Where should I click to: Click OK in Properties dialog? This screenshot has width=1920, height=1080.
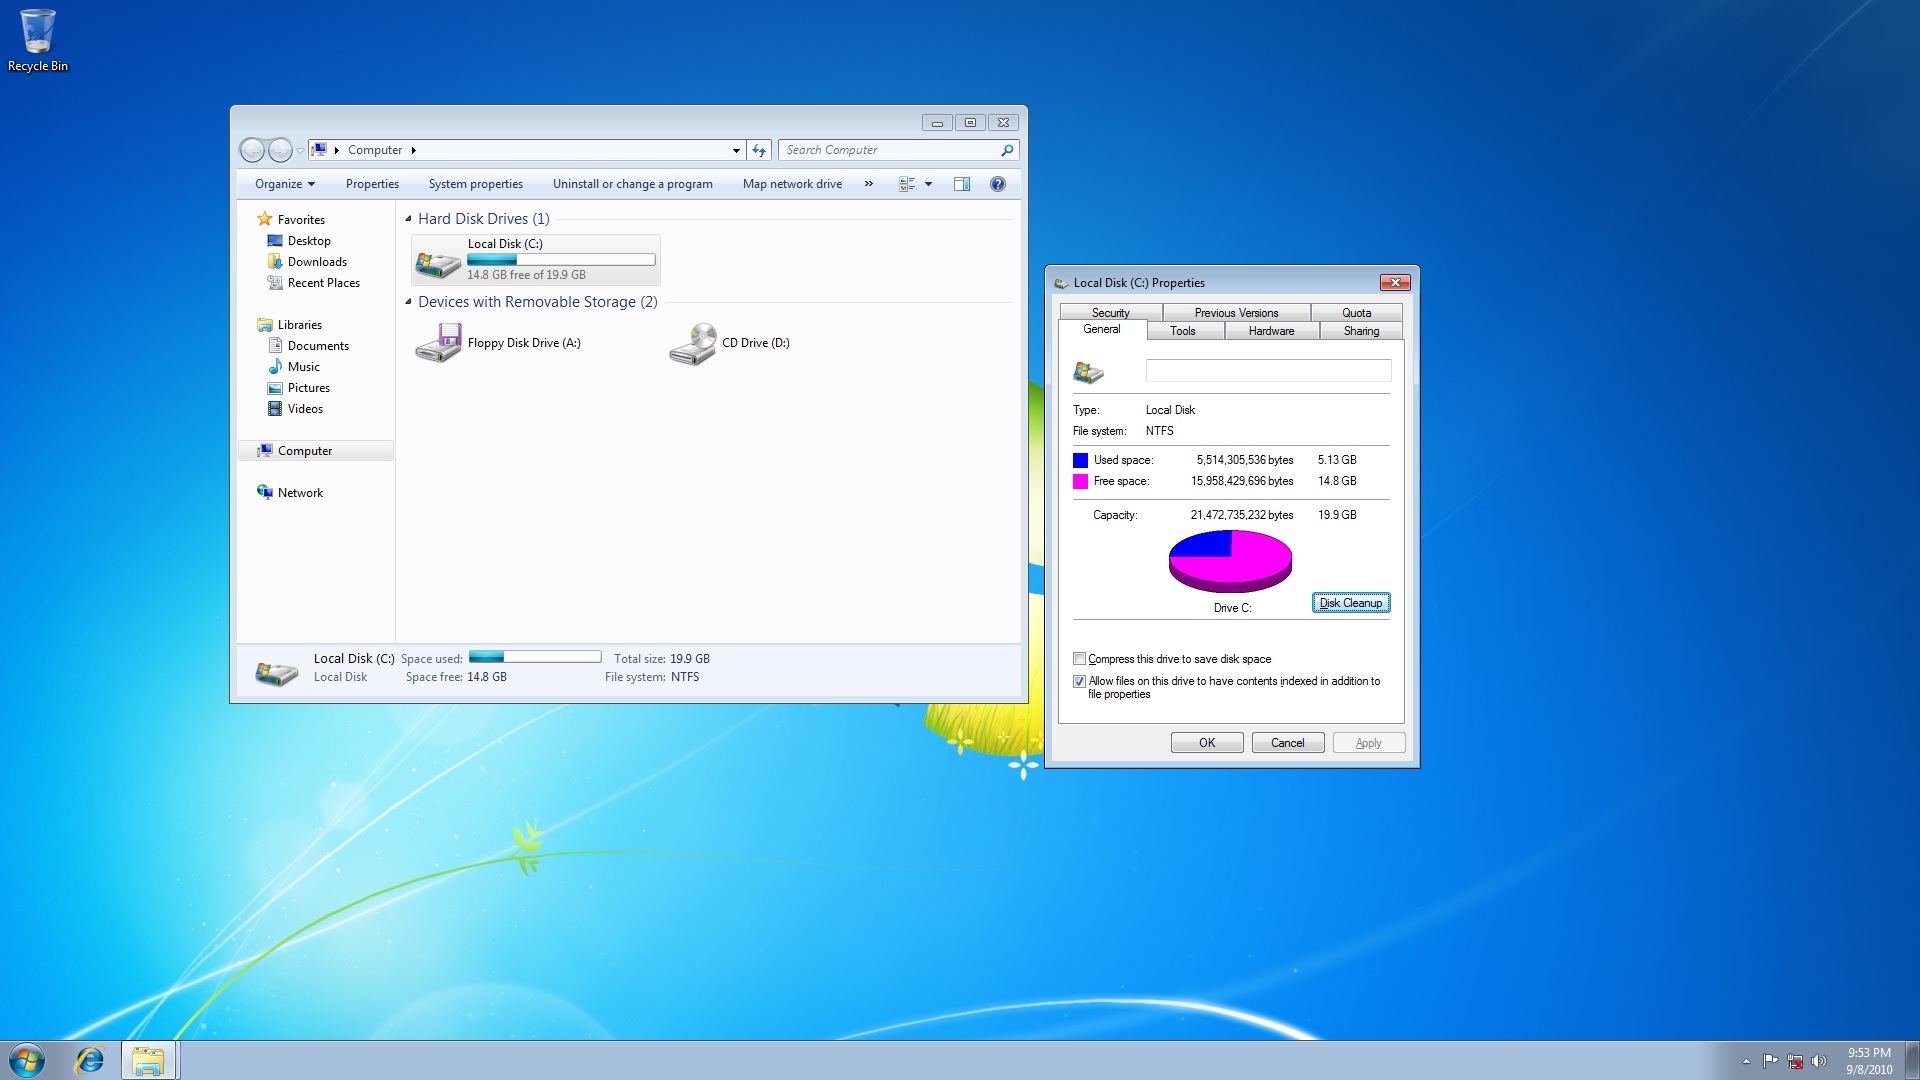[x=1207, y=743]
